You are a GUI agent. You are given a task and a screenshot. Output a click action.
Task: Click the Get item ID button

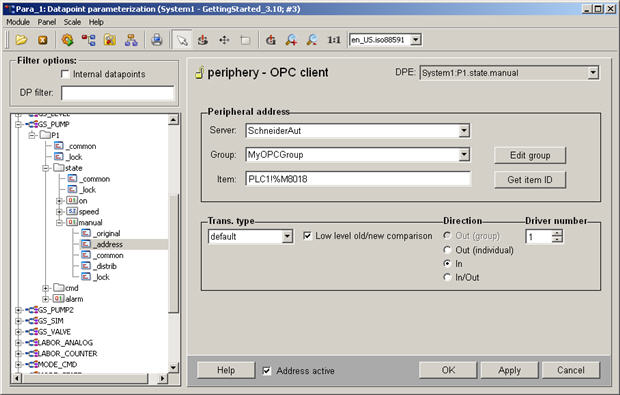[x=530, y=180]
